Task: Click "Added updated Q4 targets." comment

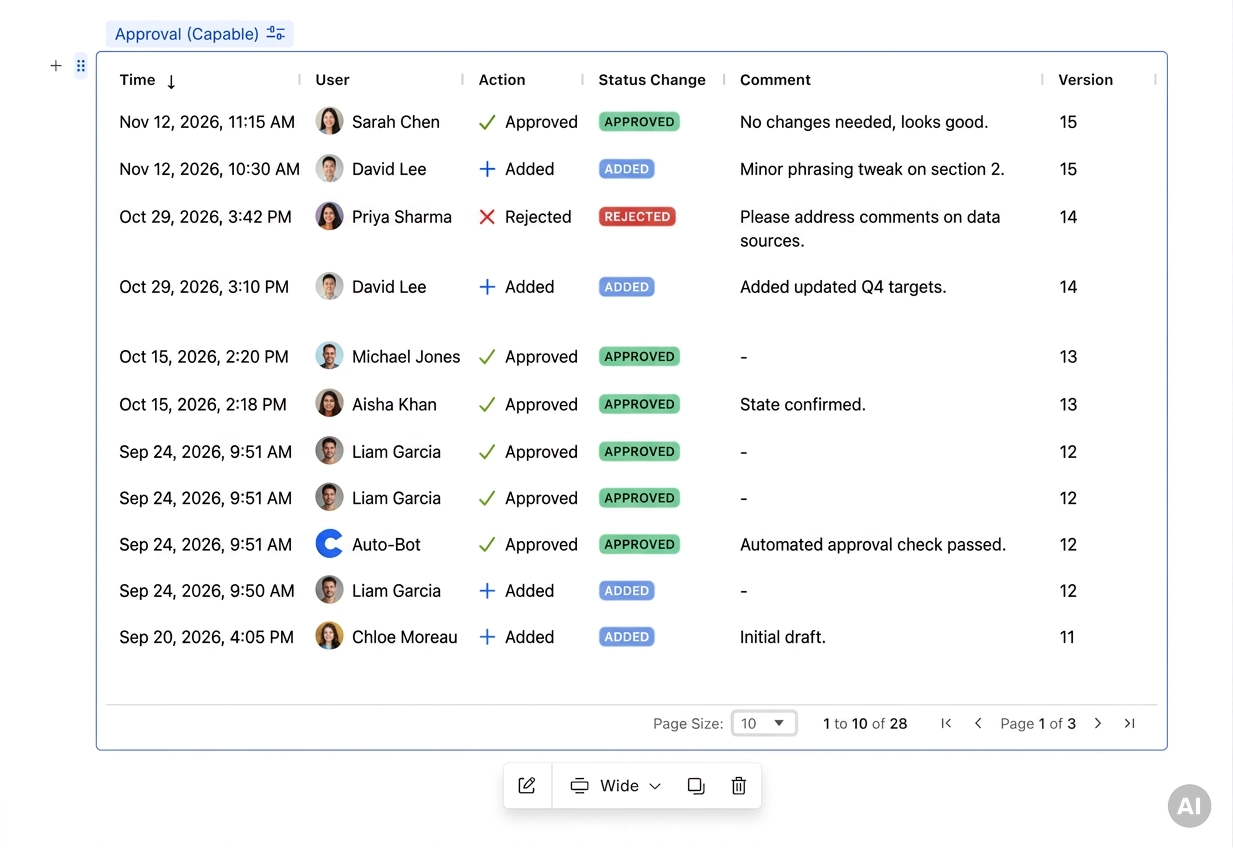Action: click(843, 287)
